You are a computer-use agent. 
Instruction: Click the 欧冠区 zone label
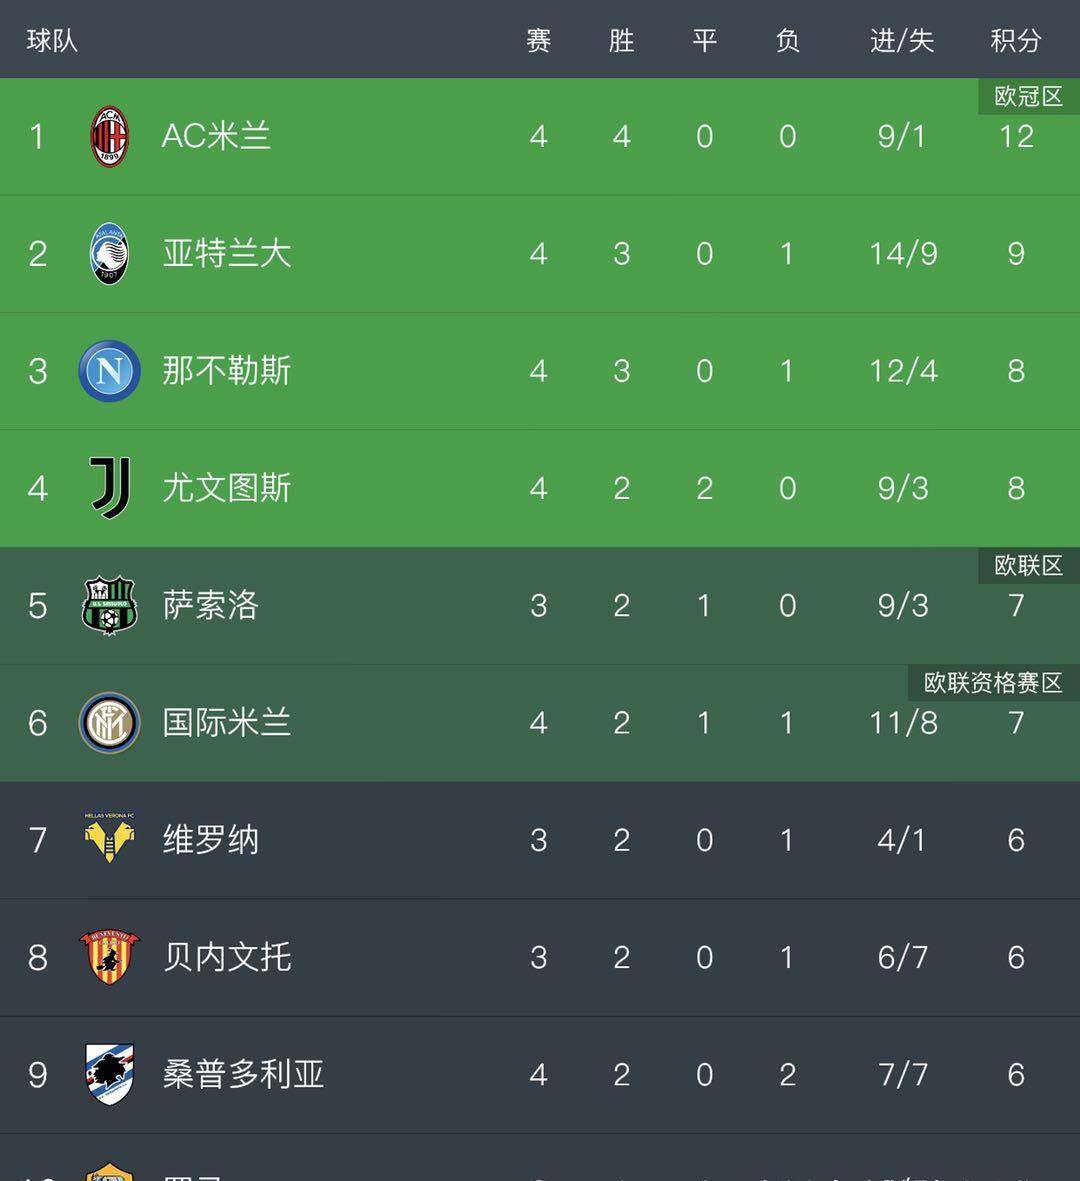tap(1029, 96)
